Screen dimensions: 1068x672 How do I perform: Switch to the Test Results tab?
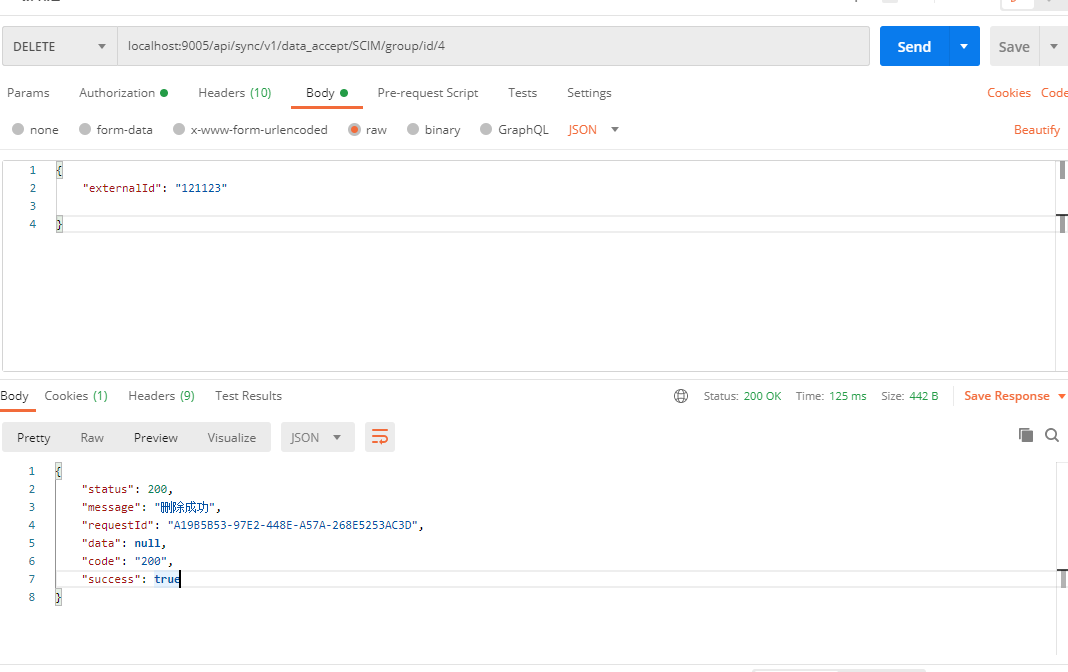(x=249, y=396)
